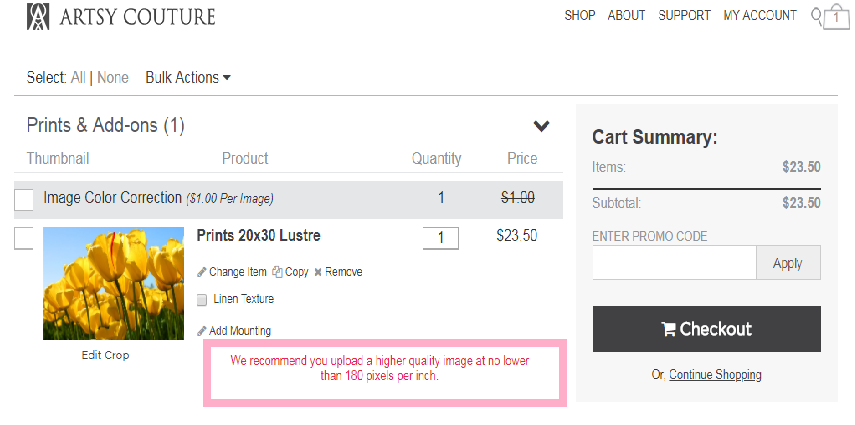Click the yellow tulips thumbnail image
Image resolution: width=855 pixels, height=425 pixels.
point(113,284)
